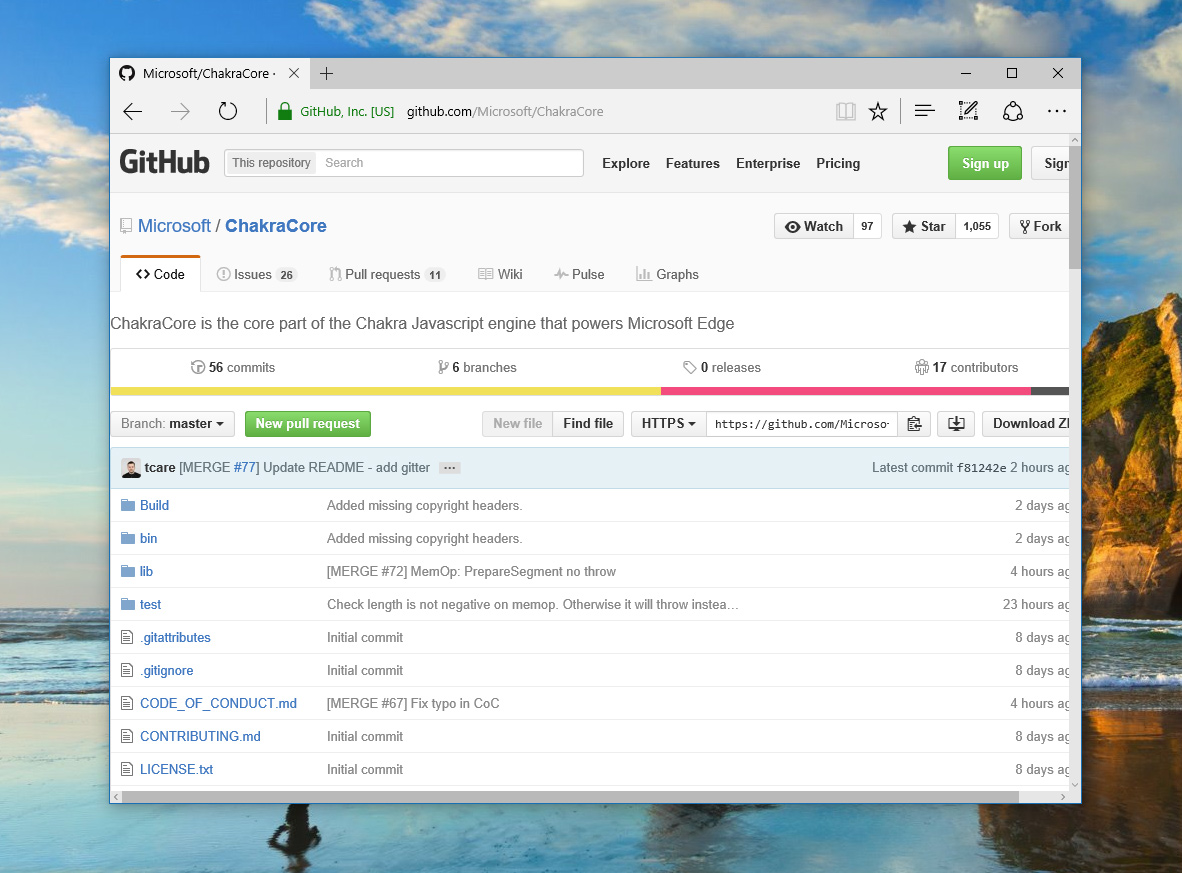The height and width of the screenshot is (873, 1182).
Task: Click the green Sign up button
Action: tap(984, 163)
